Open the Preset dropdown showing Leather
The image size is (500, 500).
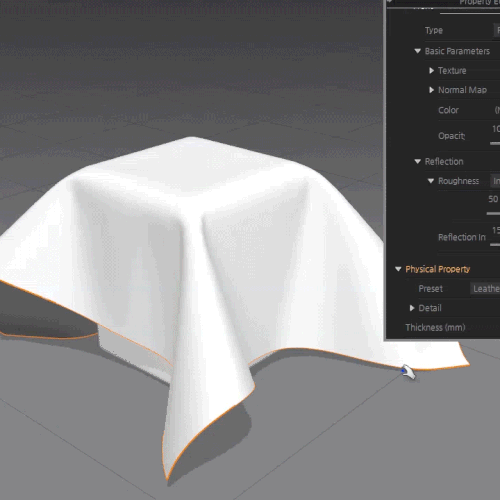485,289
